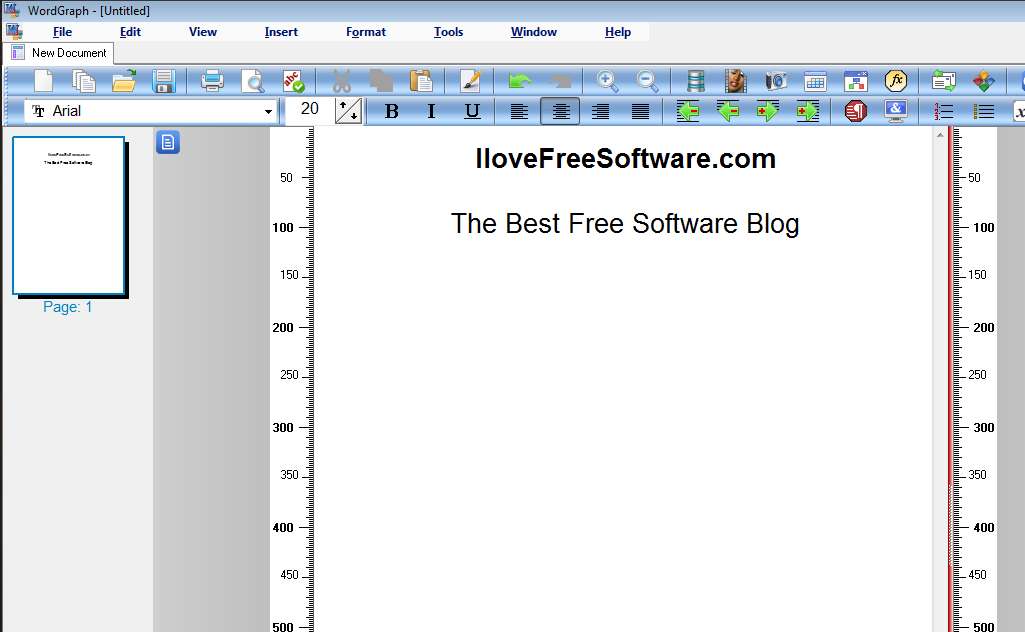Open the Format menu

[x=365, y=32]
